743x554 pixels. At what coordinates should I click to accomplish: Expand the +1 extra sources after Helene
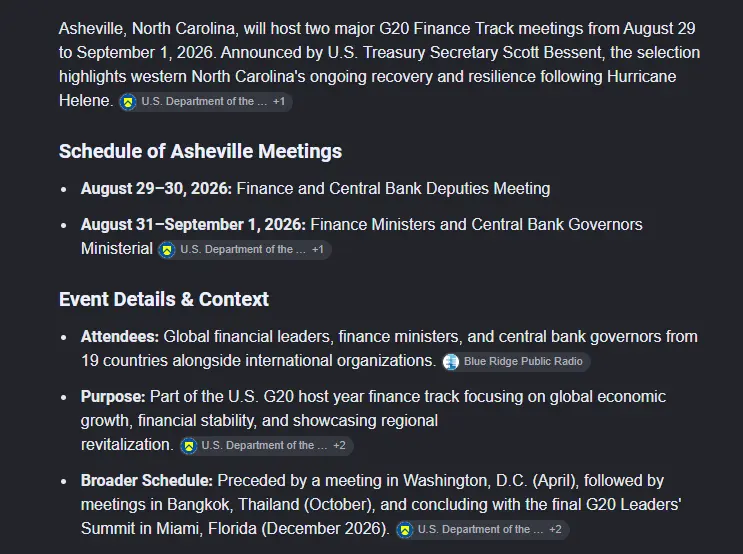(x=279, y=101)
